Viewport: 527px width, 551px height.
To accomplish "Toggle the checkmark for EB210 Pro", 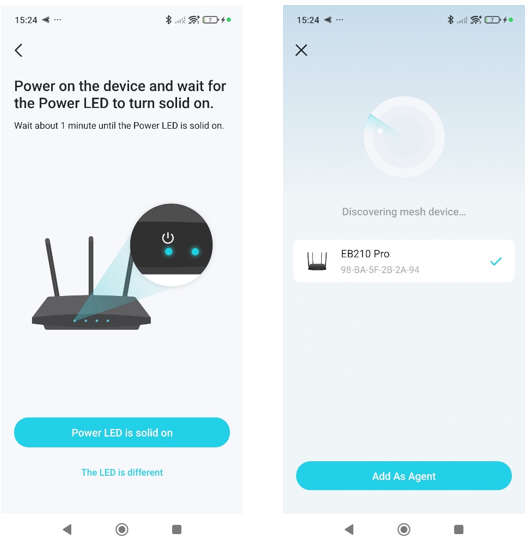I will click(x=496, y=261).
